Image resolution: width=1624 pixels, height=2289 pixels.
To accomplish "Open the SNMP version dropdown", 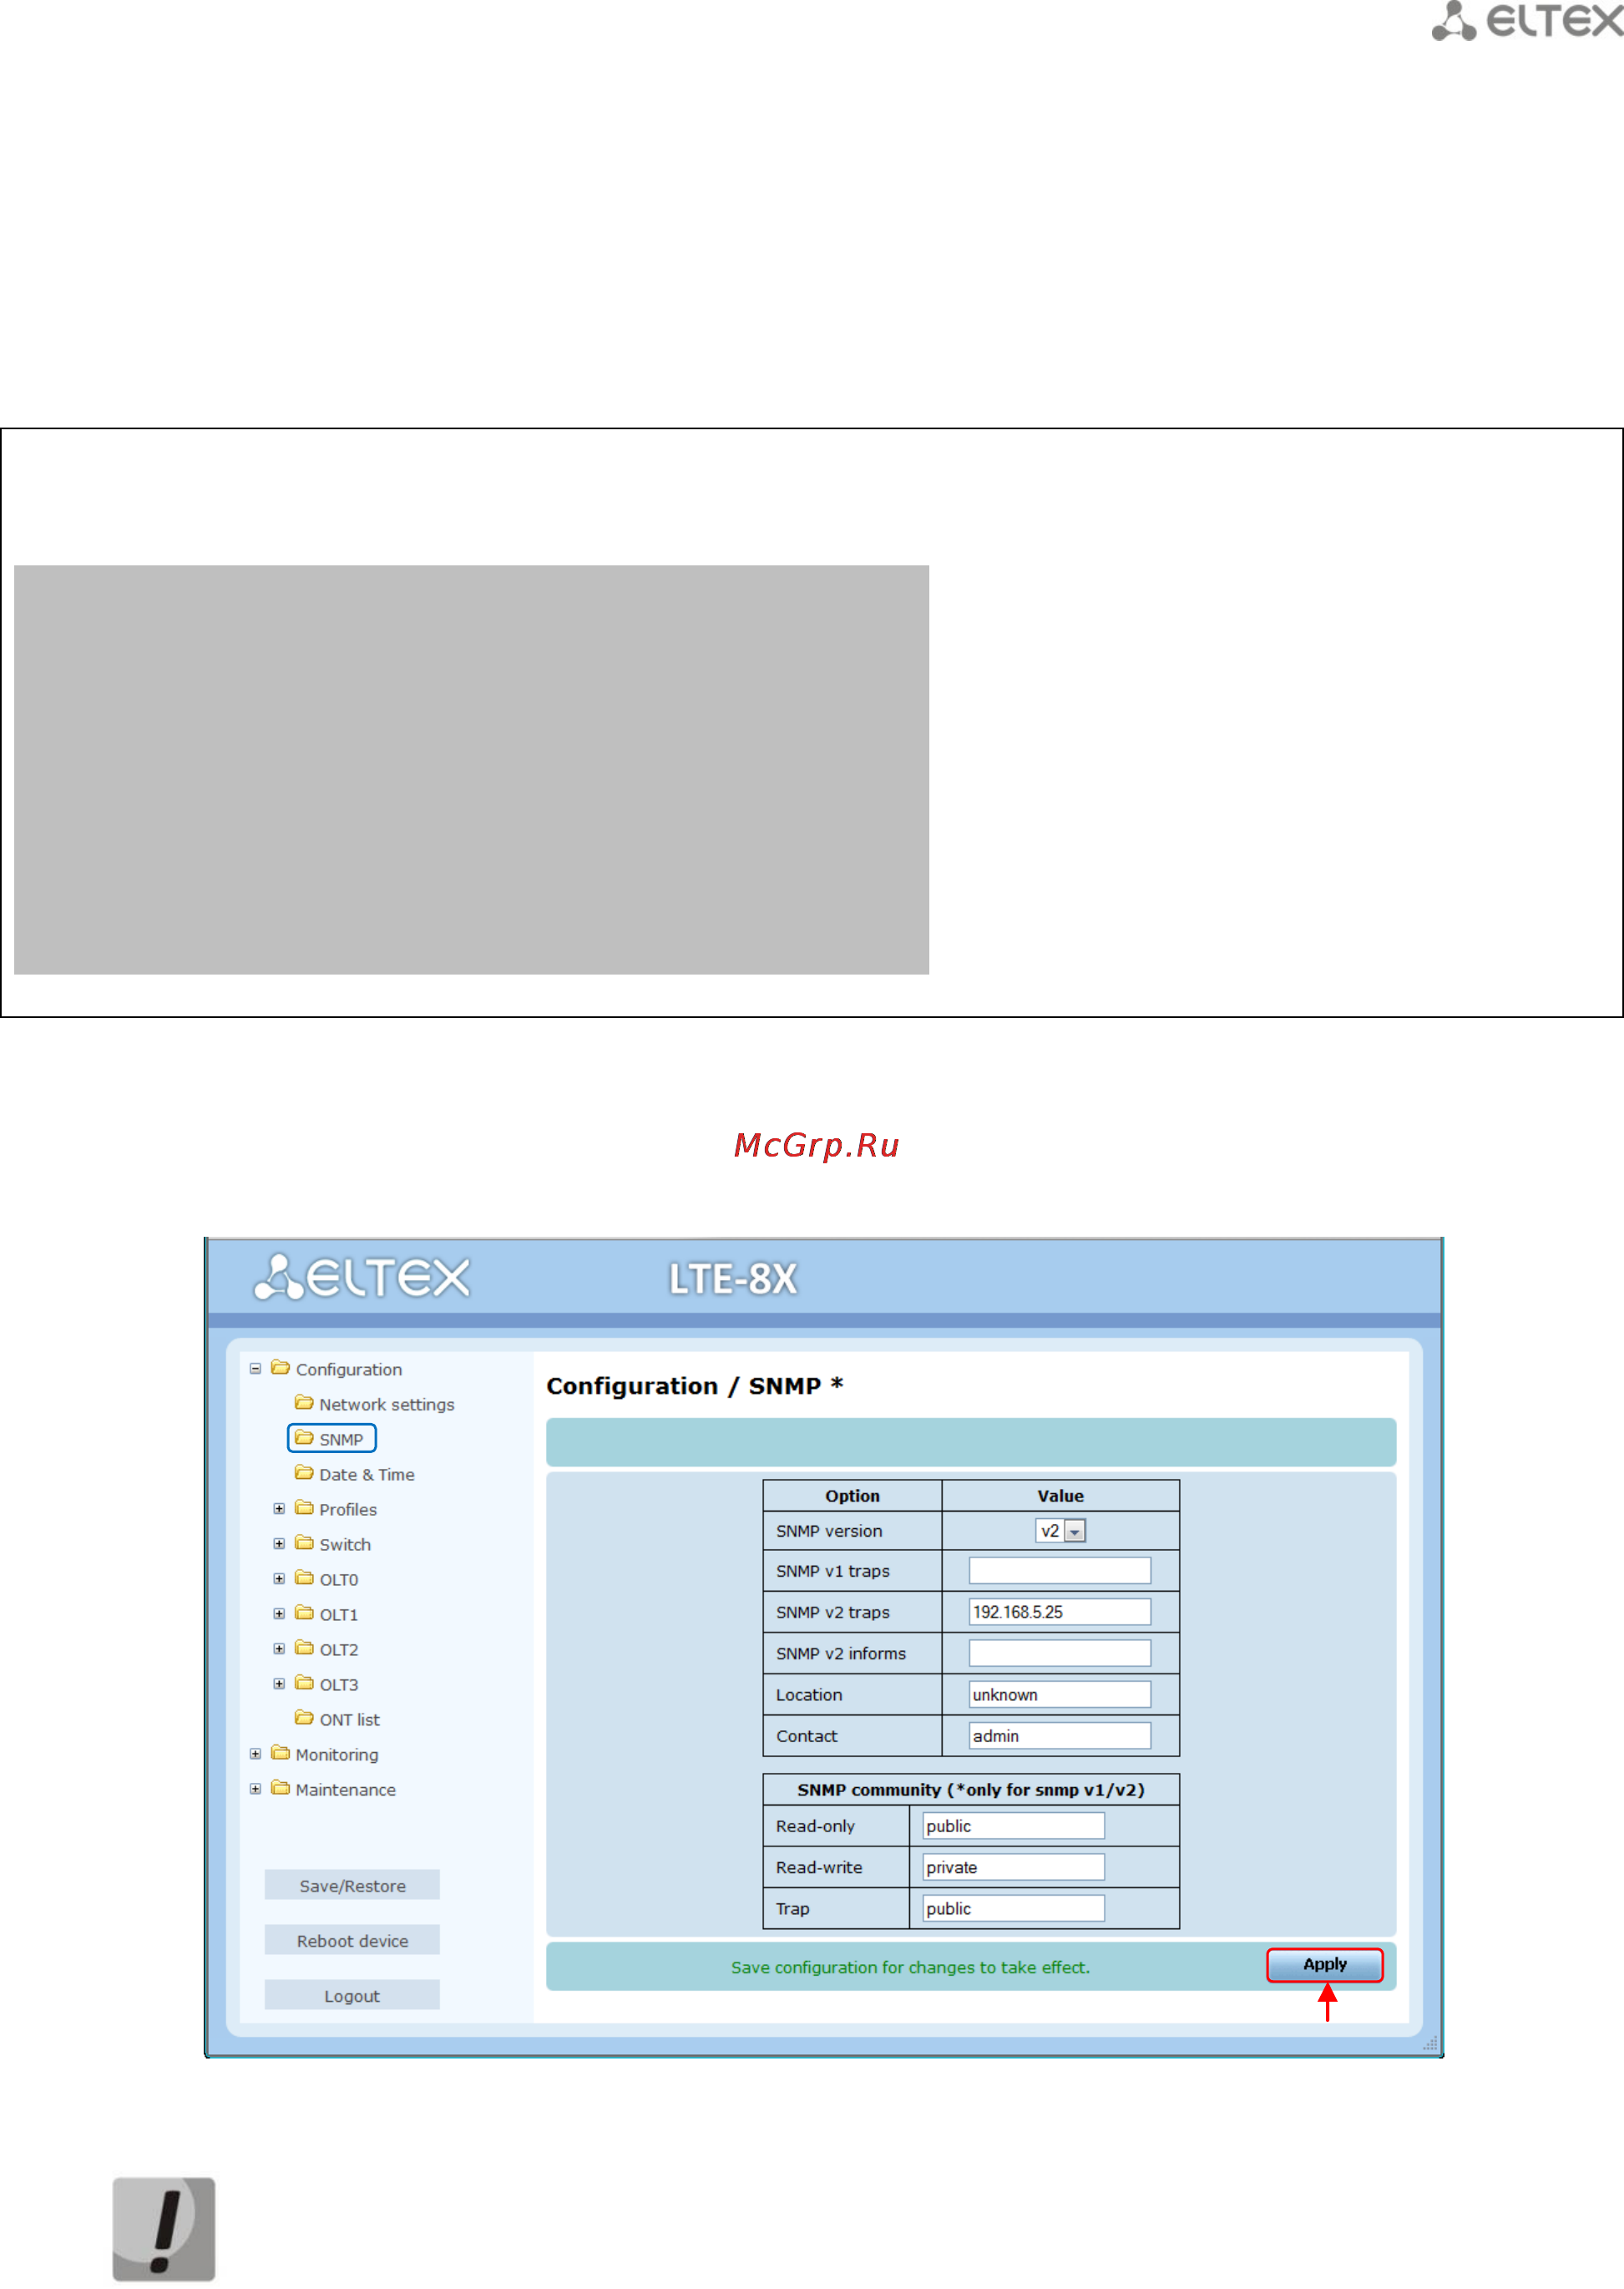I will click(1060, 1530).
